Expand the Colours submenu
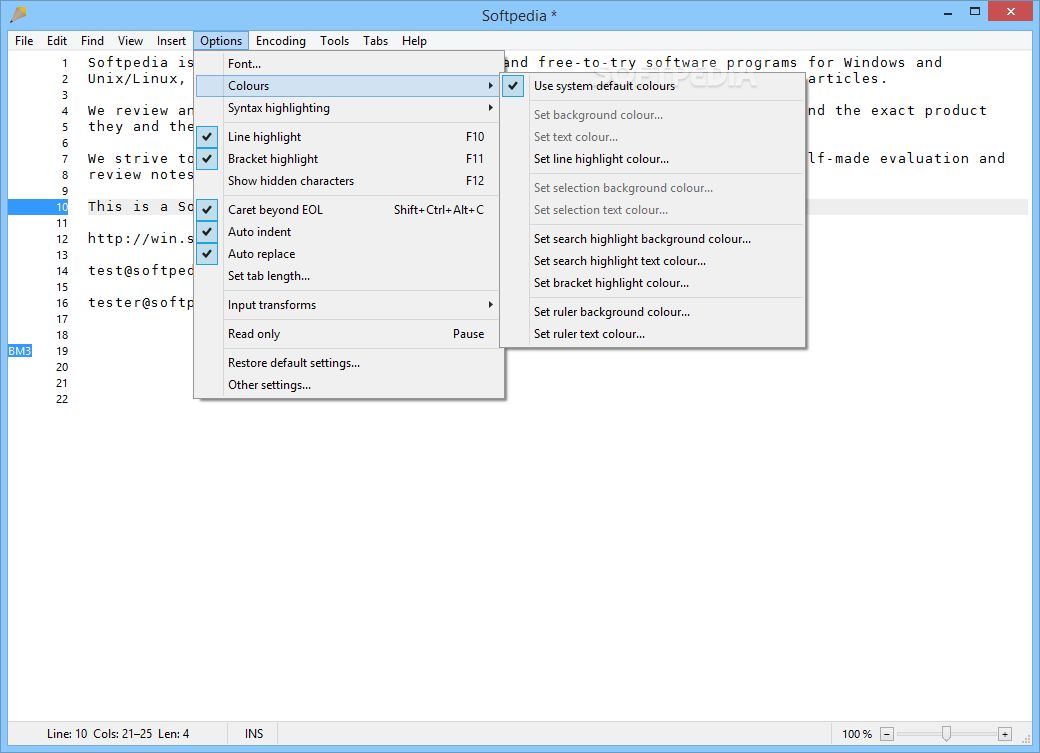The image size is (1040, 753). point(350,86)
